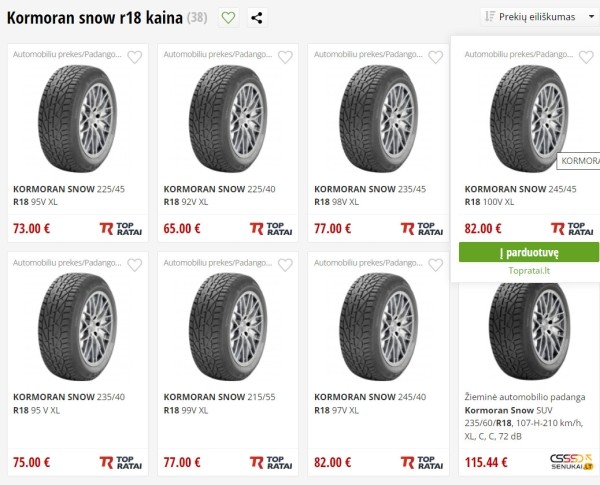Click Top Ratai logo on 245/40 R18 card
Screen dimensions: 600x485
[x=423, y=463]
